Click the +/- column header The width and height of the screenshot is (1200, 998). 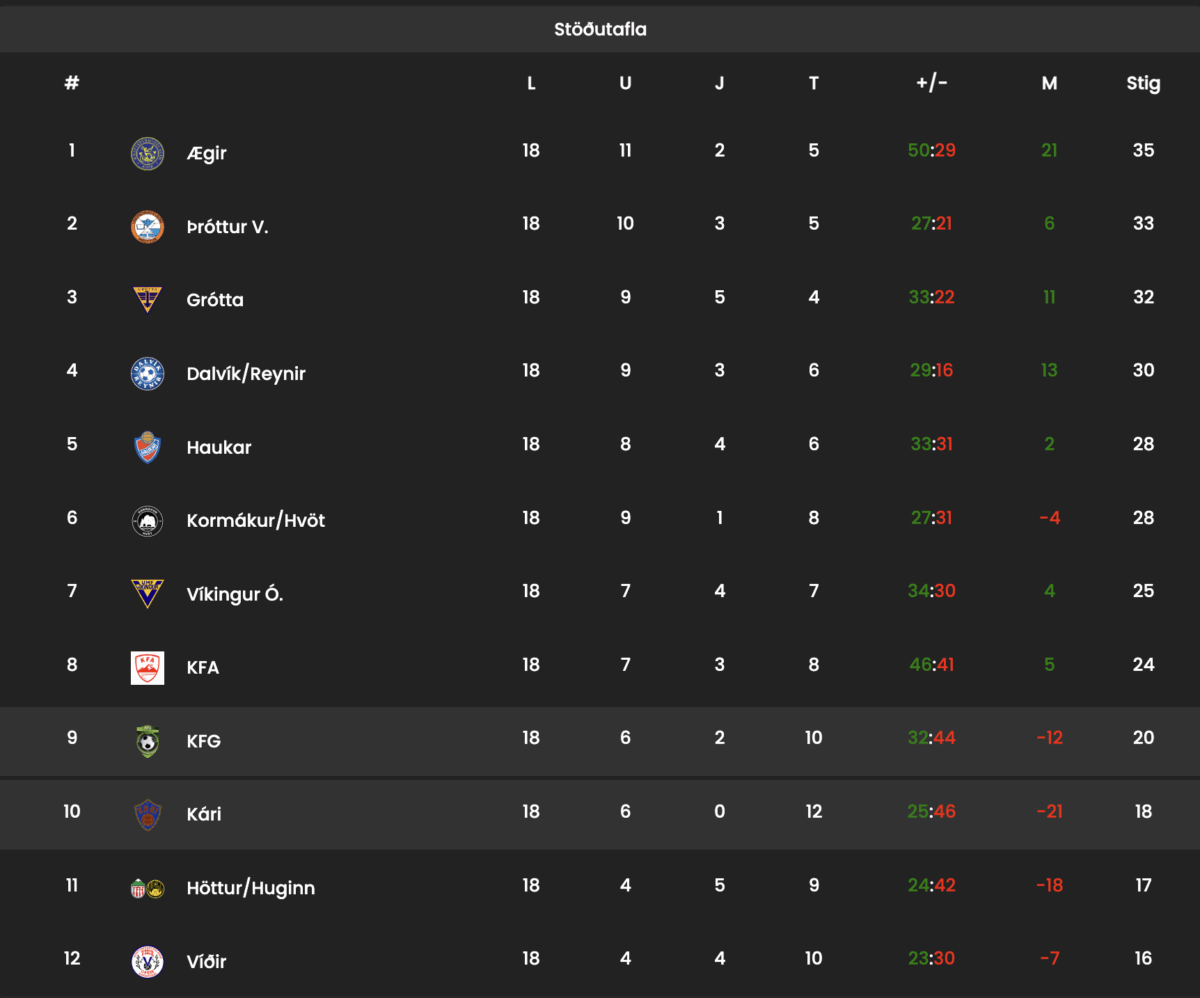(x=931, y=83)
